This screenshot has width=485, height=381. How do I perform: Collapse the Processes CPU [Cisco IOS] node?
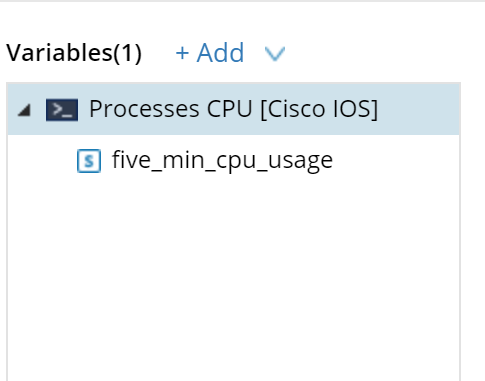pyautogui.click(x=24, y=110)
